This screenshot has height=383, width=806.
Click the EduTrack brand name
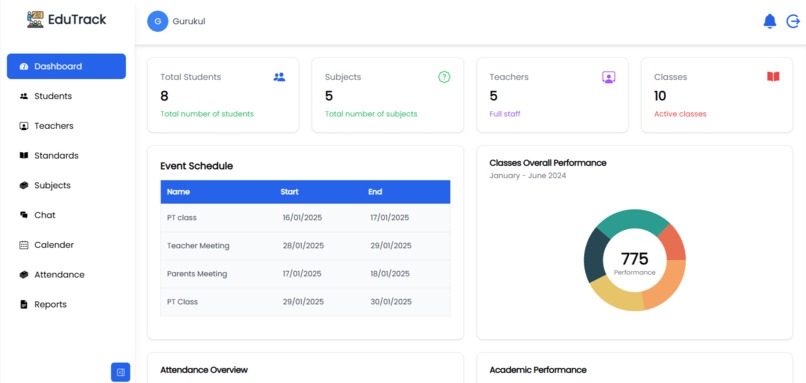(x=77, y=20)
